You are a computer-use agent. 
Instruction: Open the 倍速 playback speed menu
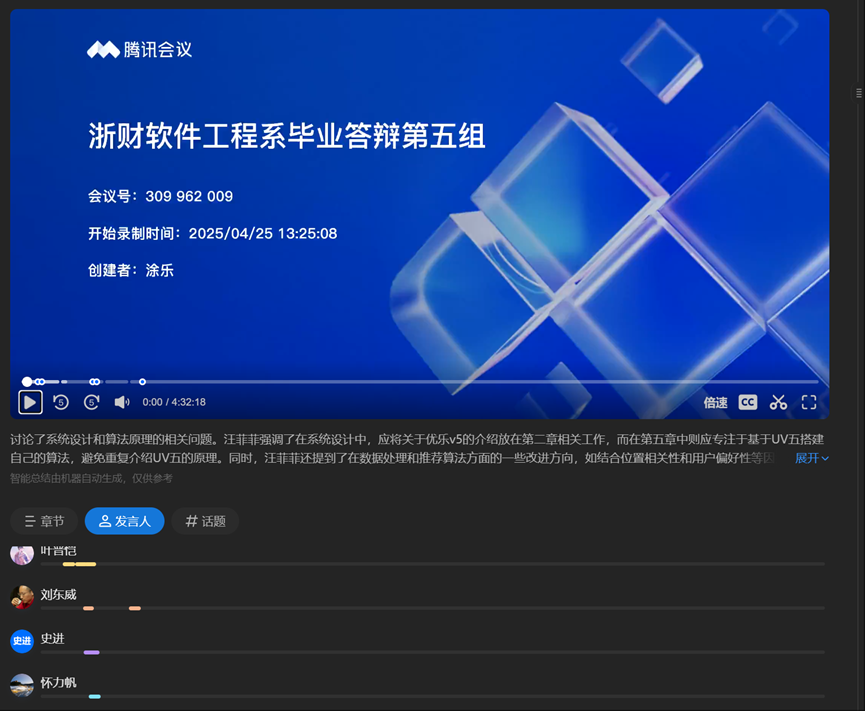pyautogui.click(x=715, y=402)
